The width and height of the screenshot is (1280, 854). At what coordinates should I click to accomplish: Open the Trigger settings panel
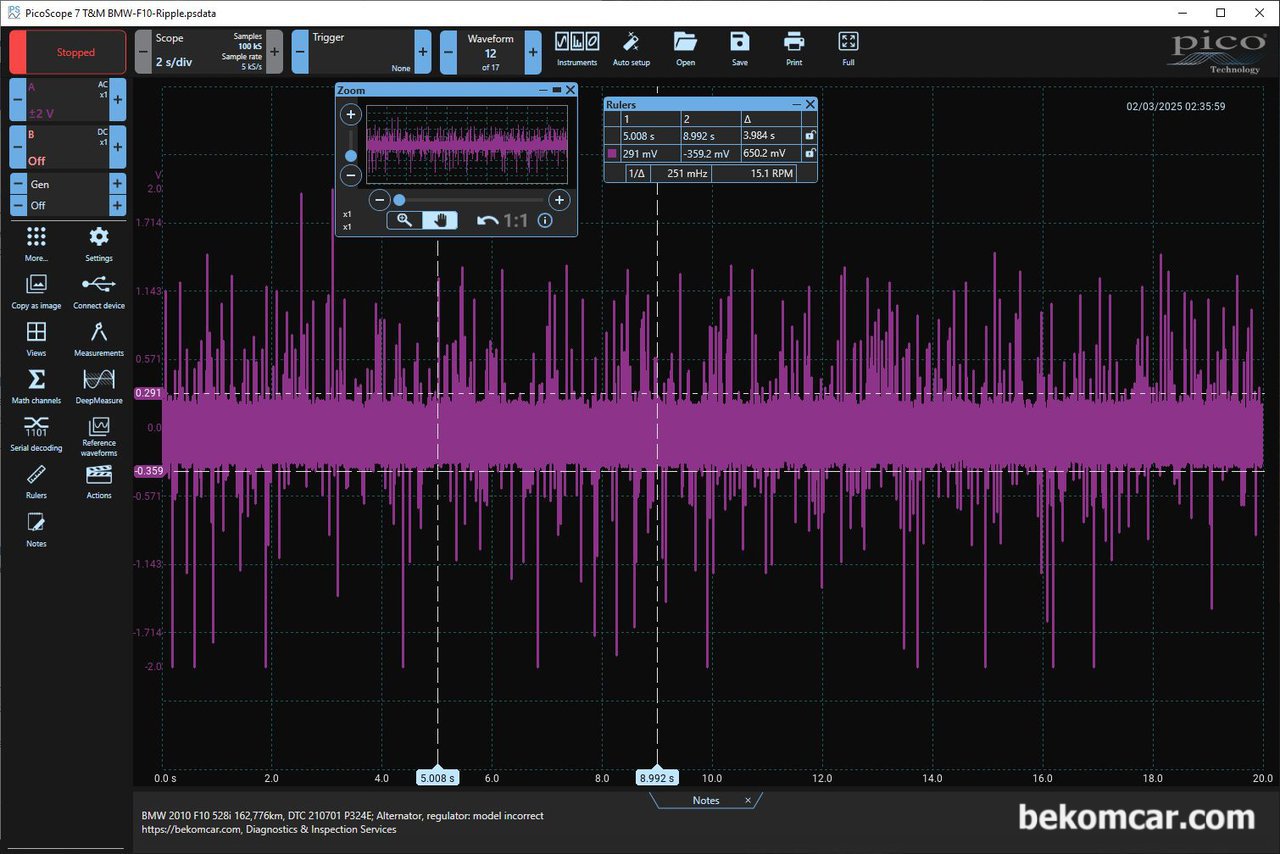click(361, 52)
